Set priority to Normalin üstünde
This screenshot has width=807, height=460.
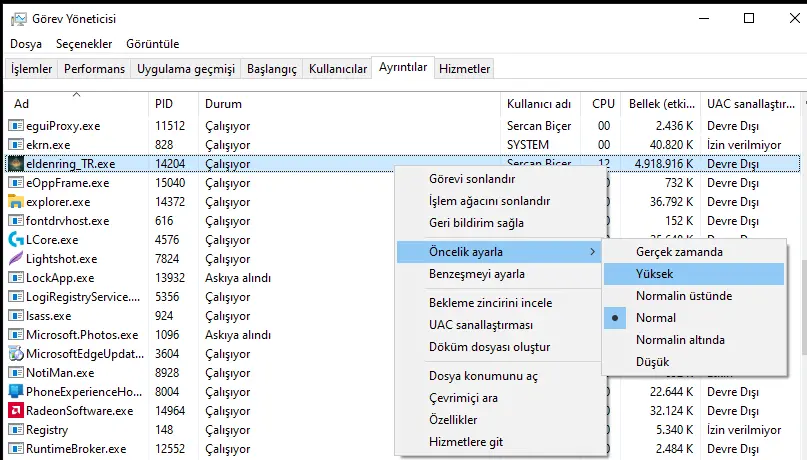coord(694,296)
